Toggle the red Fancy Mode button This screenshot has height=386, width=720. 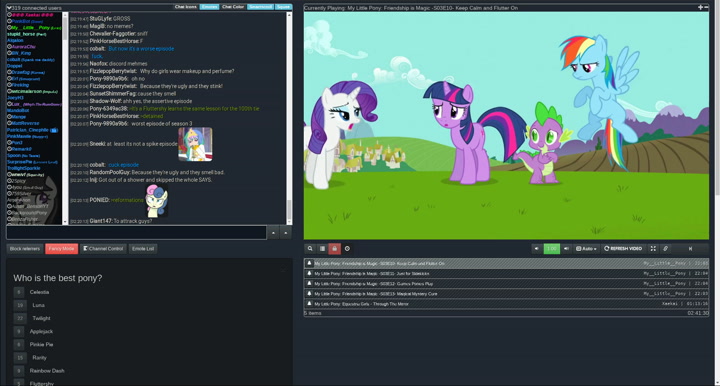[x=62, y=249]
